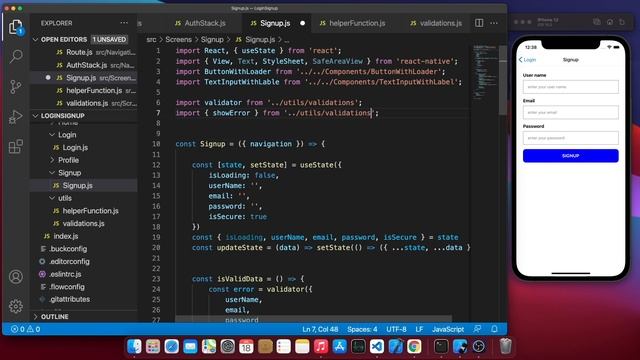Open Finder from the Dock

point(134,347)
